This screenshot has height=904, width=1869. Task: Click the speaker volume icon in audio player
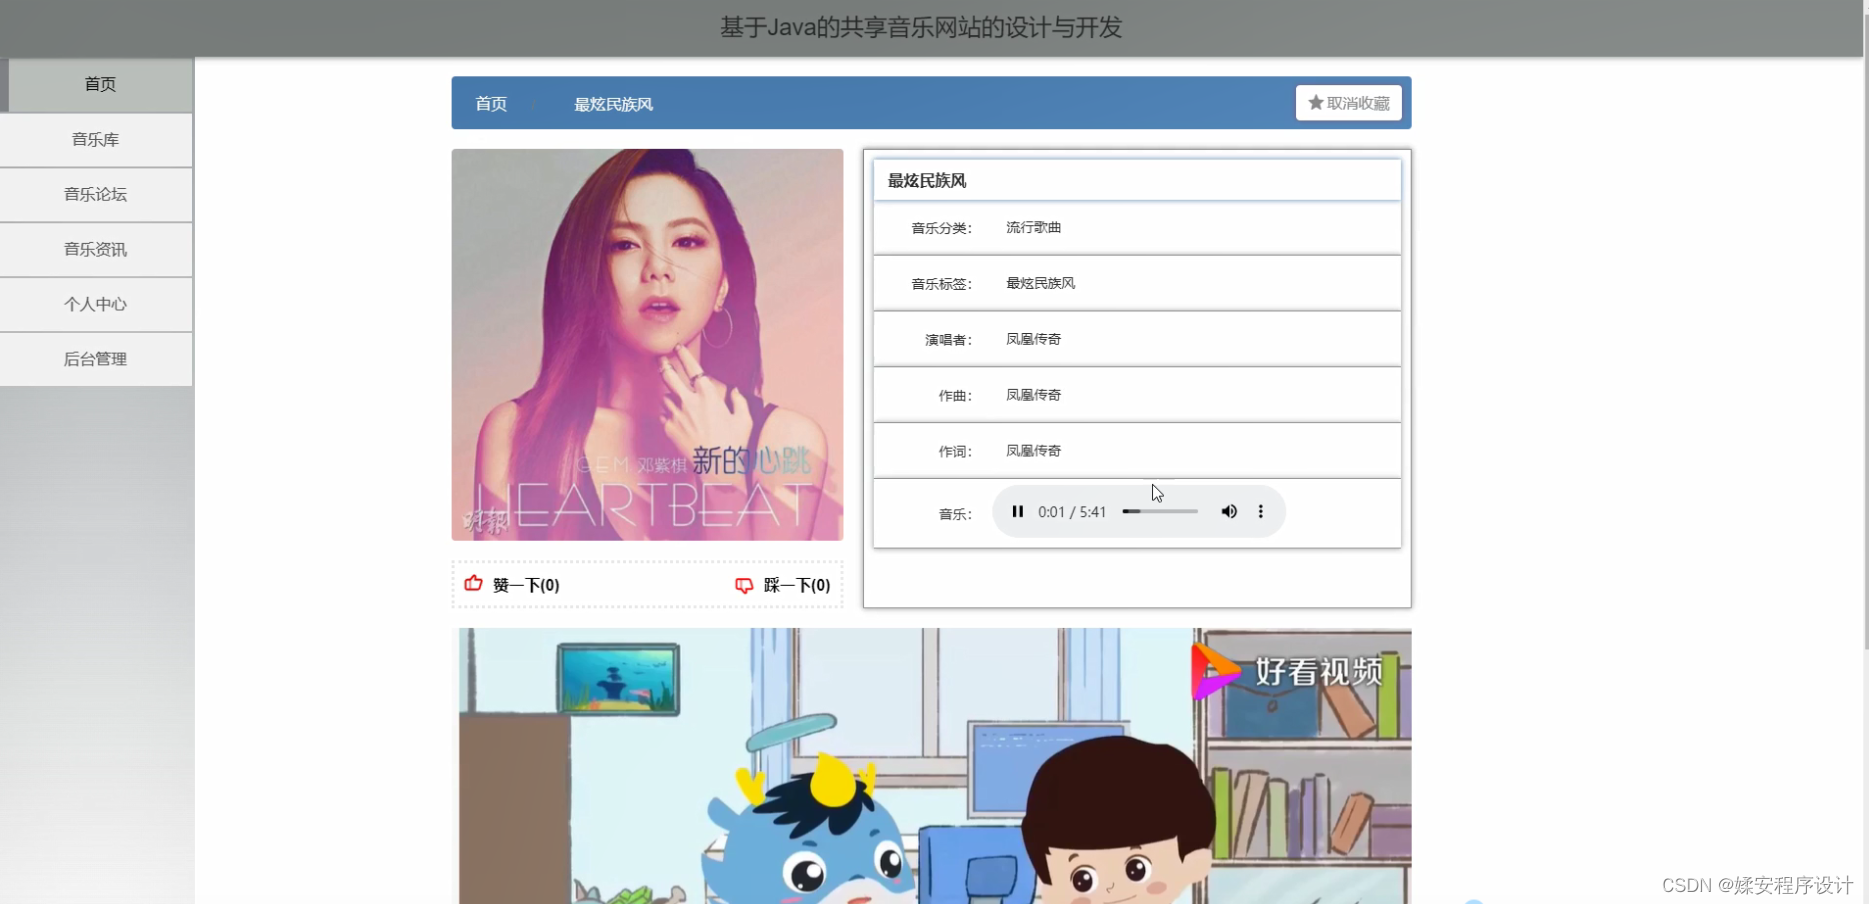(x=1228, y=511)
